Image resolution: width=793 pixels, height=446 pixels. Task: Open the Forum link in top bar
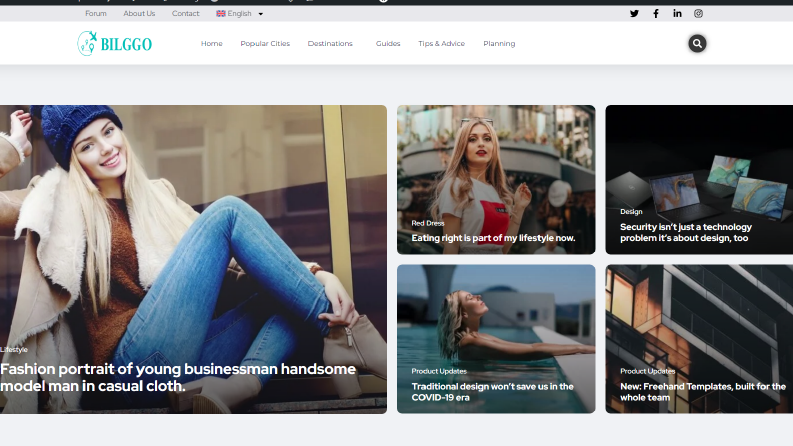pos(96,14)
